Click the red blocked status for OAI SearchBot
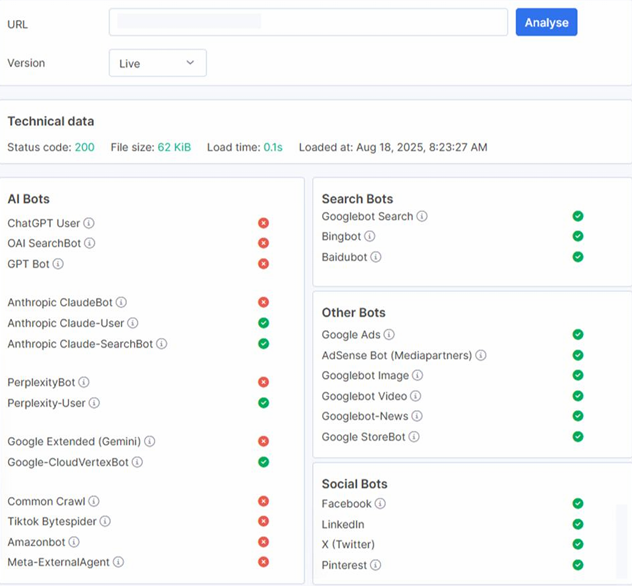Viewport: 632px width, 586px height. pos(264,243)
